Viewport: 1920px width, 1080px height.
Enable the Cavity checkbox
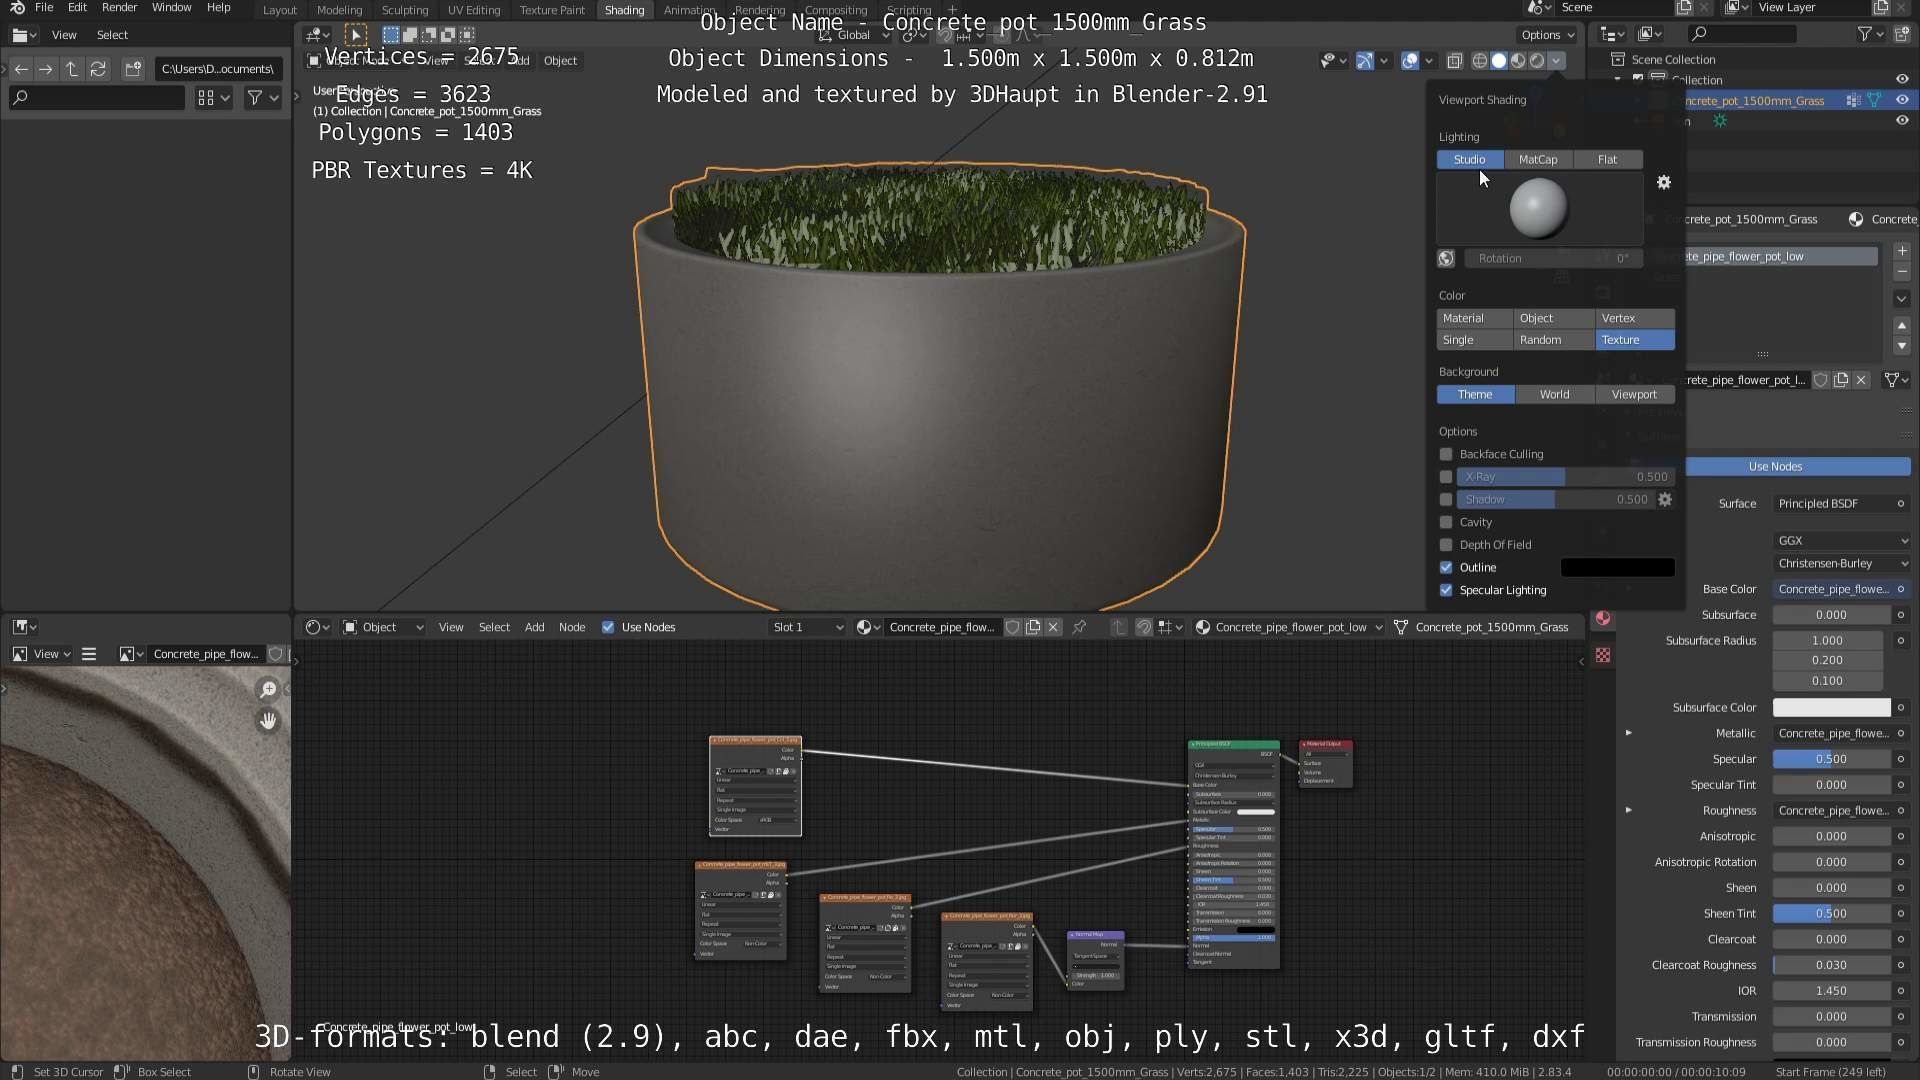point(1446,522)
